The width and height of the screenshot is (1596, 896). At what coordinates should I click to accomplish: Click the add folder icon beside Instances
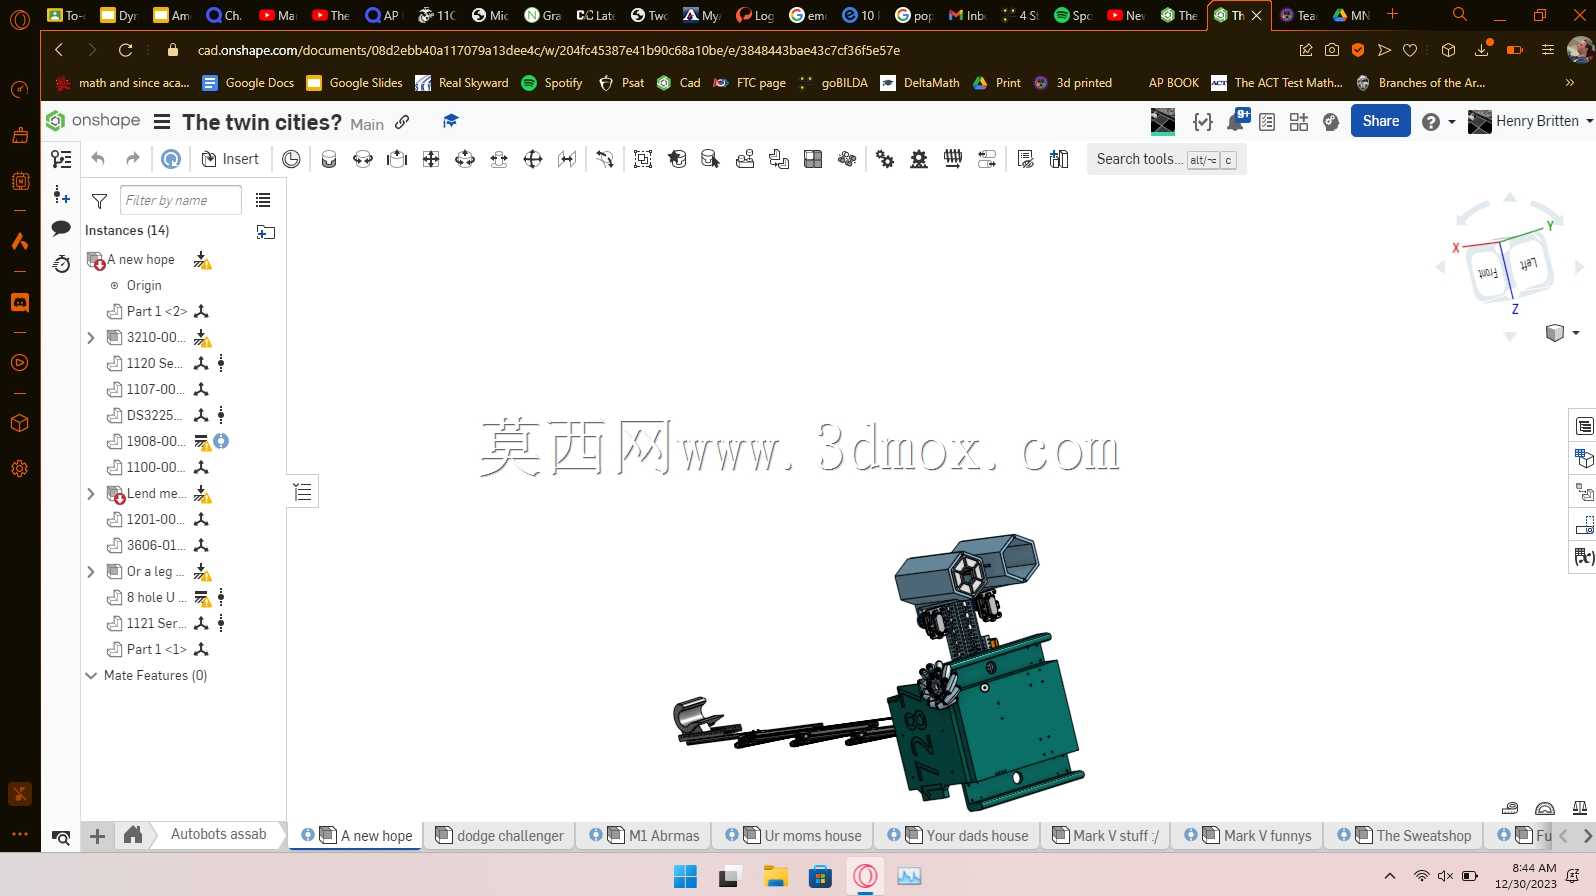265,231
